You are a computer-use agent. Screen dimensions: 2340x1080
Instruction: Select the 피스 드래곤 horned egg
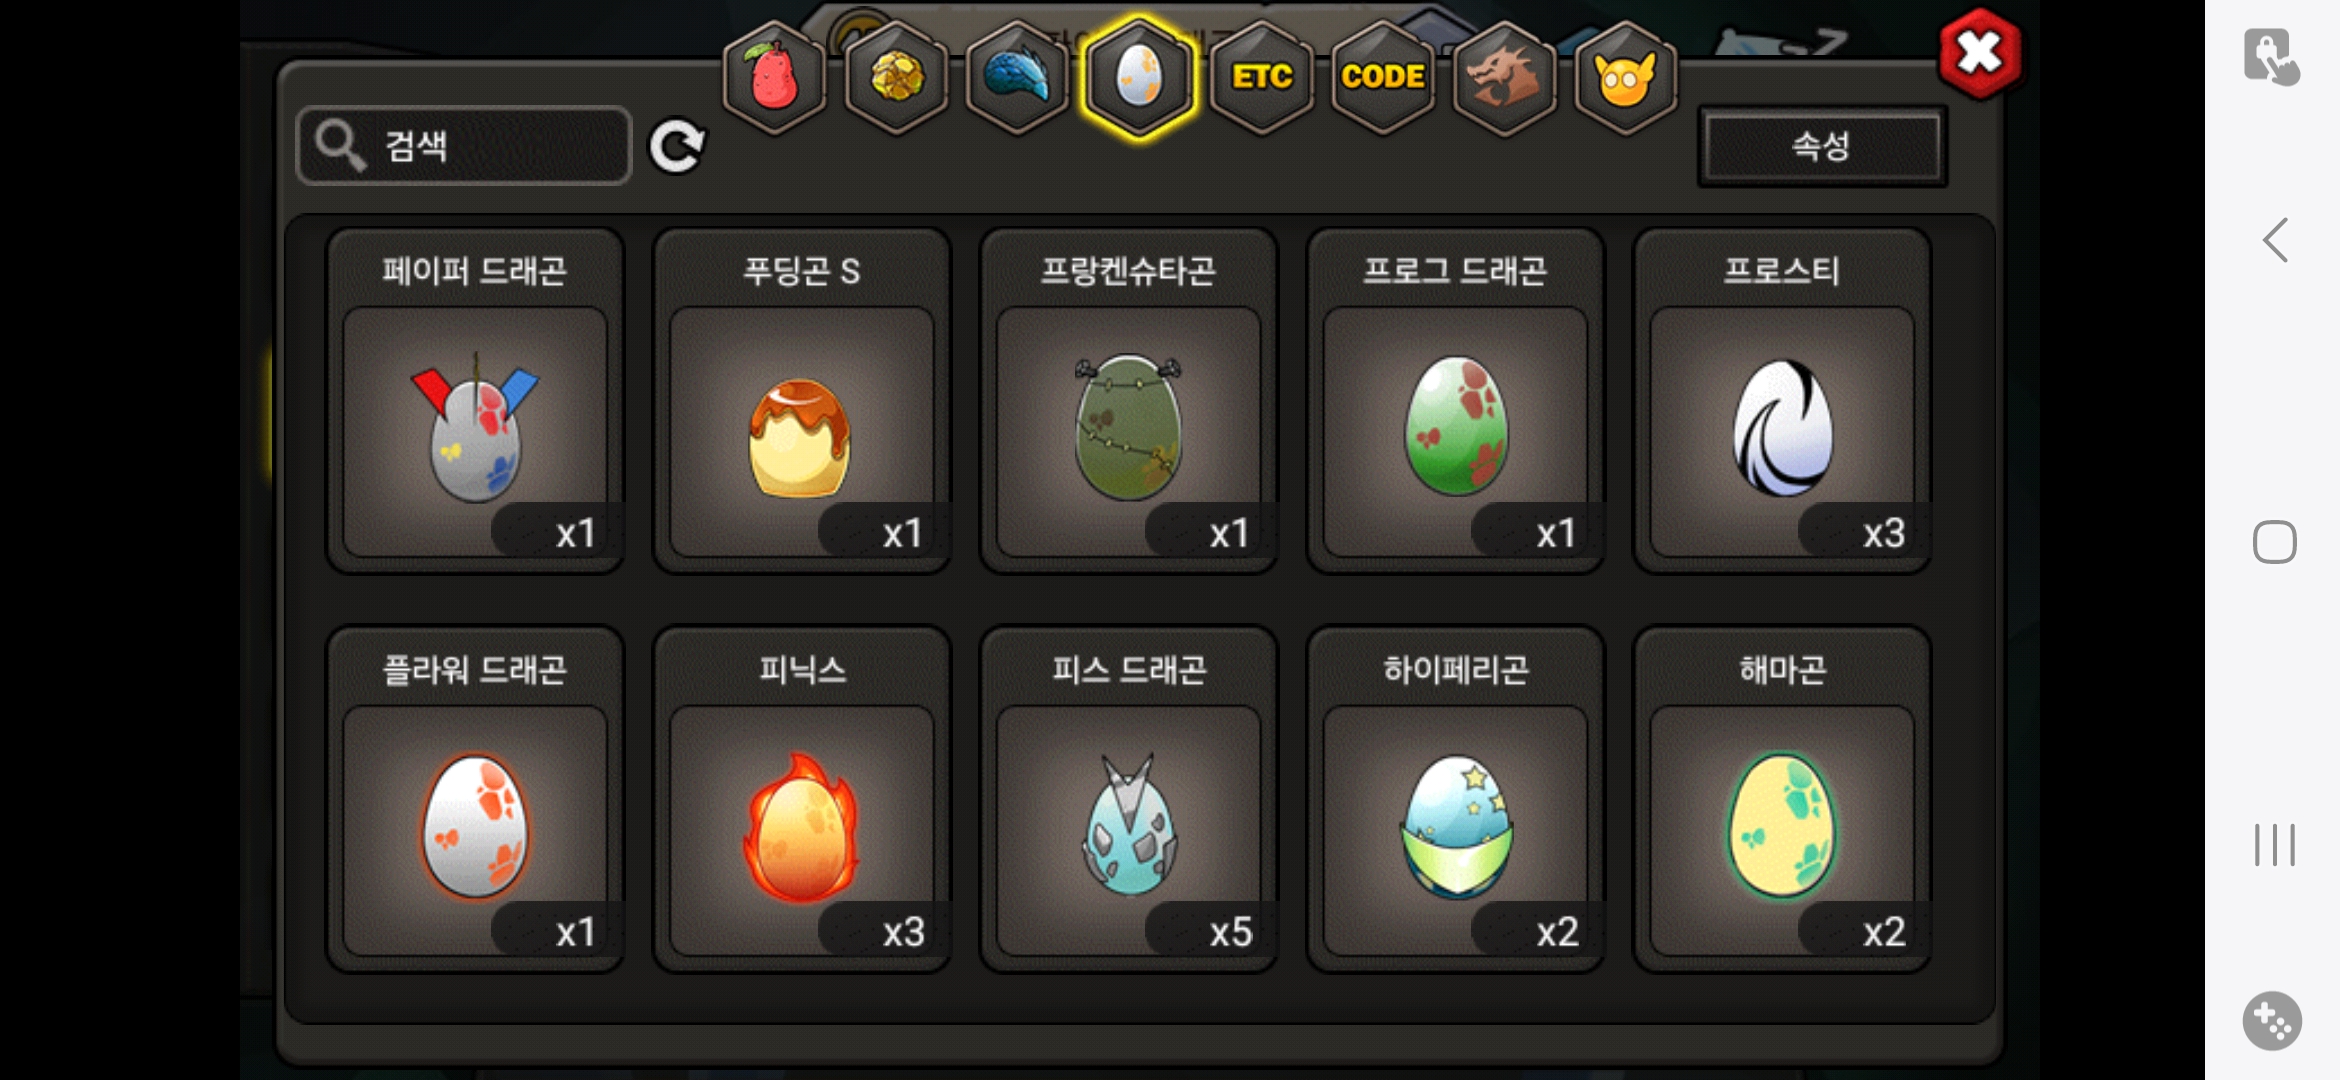pyautogui.click(x=1129, y=800)
